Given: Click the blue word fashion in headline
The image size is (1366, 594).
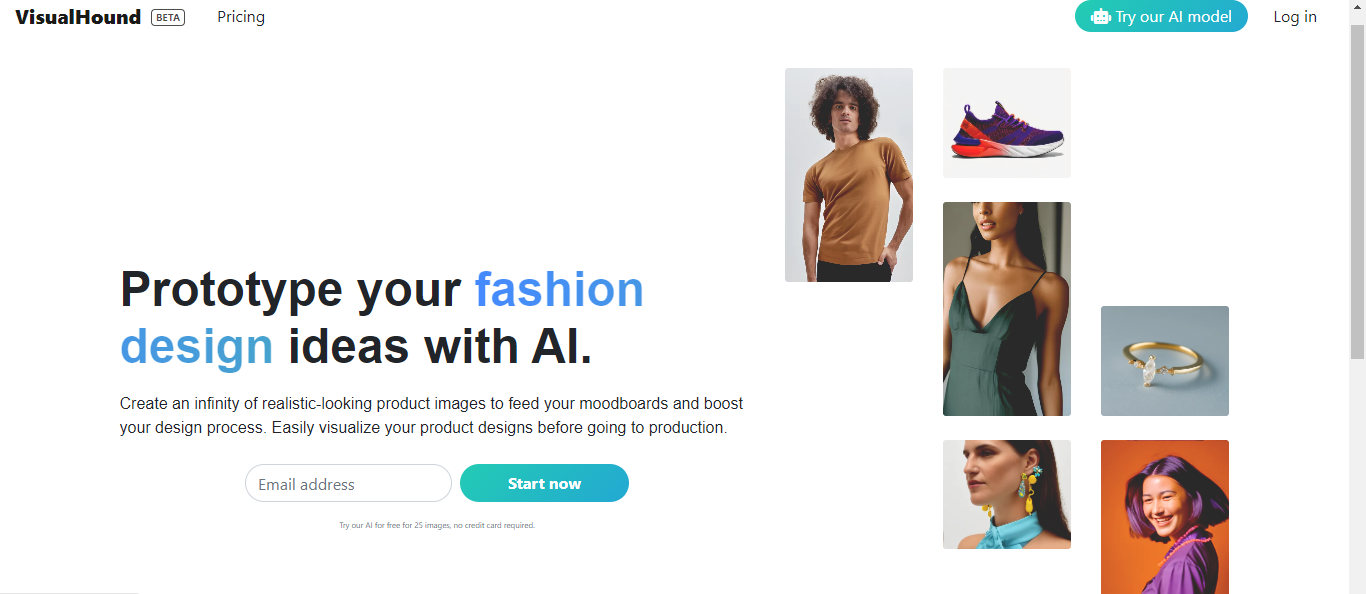Looking at the screenshot, I should pyautogui.click(x=559, y=289).
